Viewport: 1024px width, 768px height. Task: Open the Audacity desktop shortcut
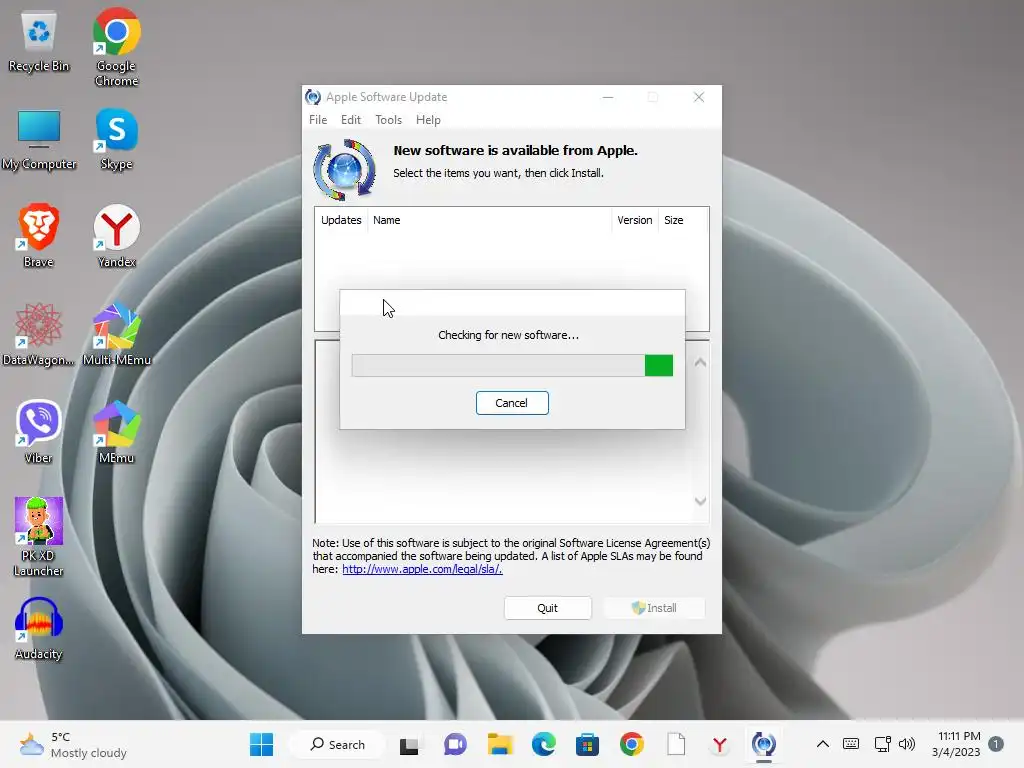[x=39, y=629]
